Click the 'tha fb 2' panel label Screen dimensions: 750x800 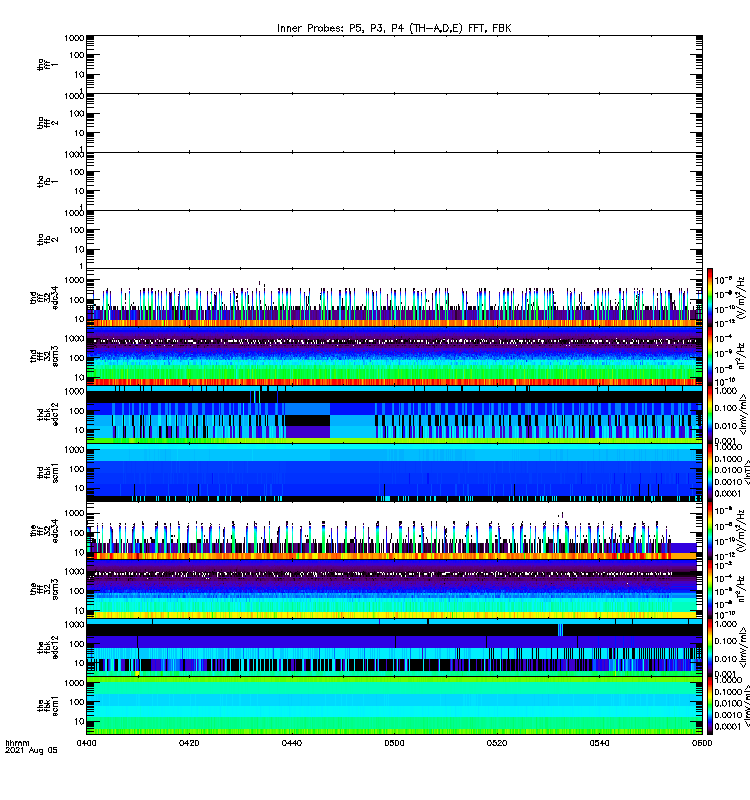pos(47,239)
